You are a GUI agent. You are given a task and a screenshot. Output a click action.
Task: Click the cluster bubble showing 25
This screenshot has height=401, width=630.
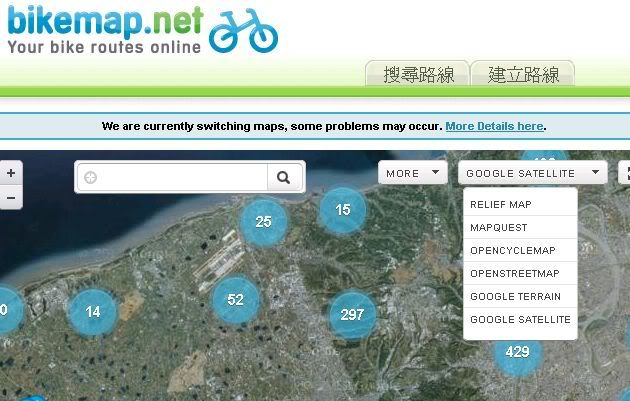click(x=263, y=222)
